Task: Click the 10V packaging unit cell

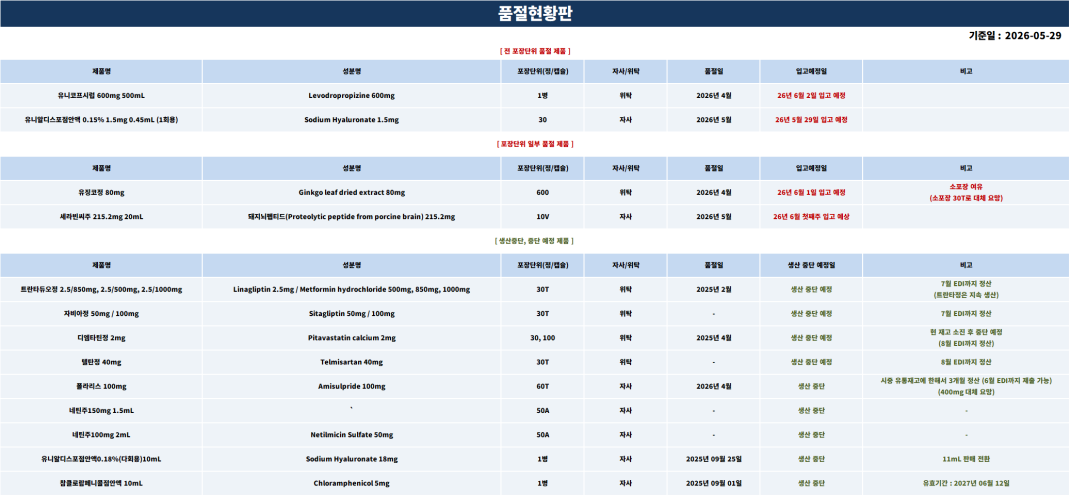Action: pyautogui.click(x=543, y=217)
